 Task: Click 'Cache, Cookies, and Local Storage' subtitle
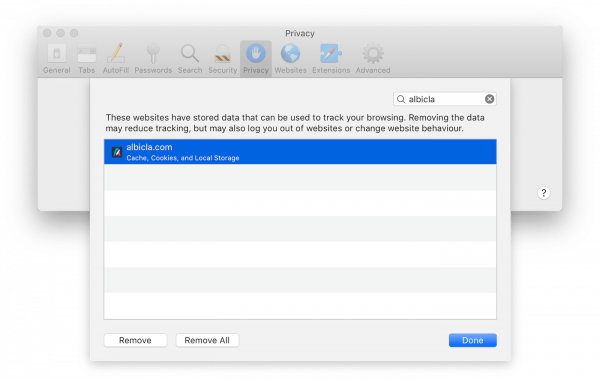pyautogui.click(x=183, y=158)
